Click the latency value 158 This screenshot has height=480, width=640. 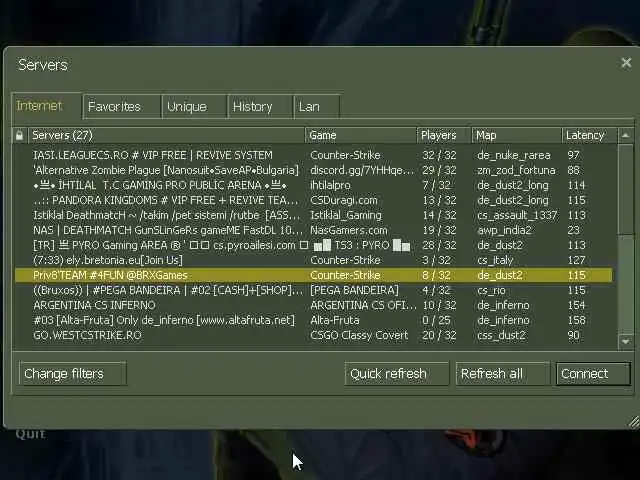(x=576, y=320)
